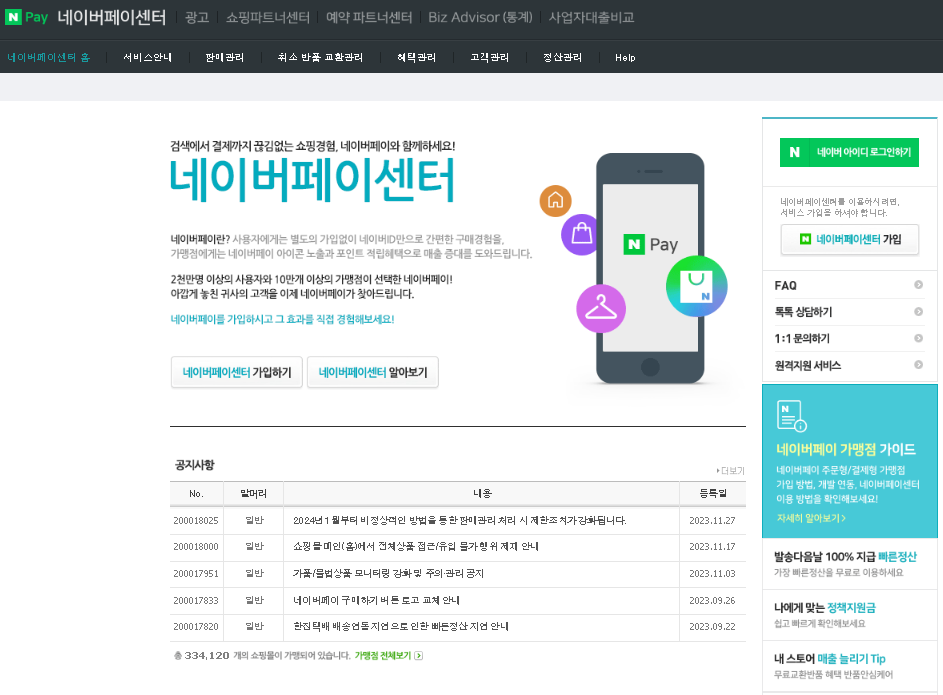
Task: Click the arrow icon next to 1:1 문의하기
Action: coord(918,338)
